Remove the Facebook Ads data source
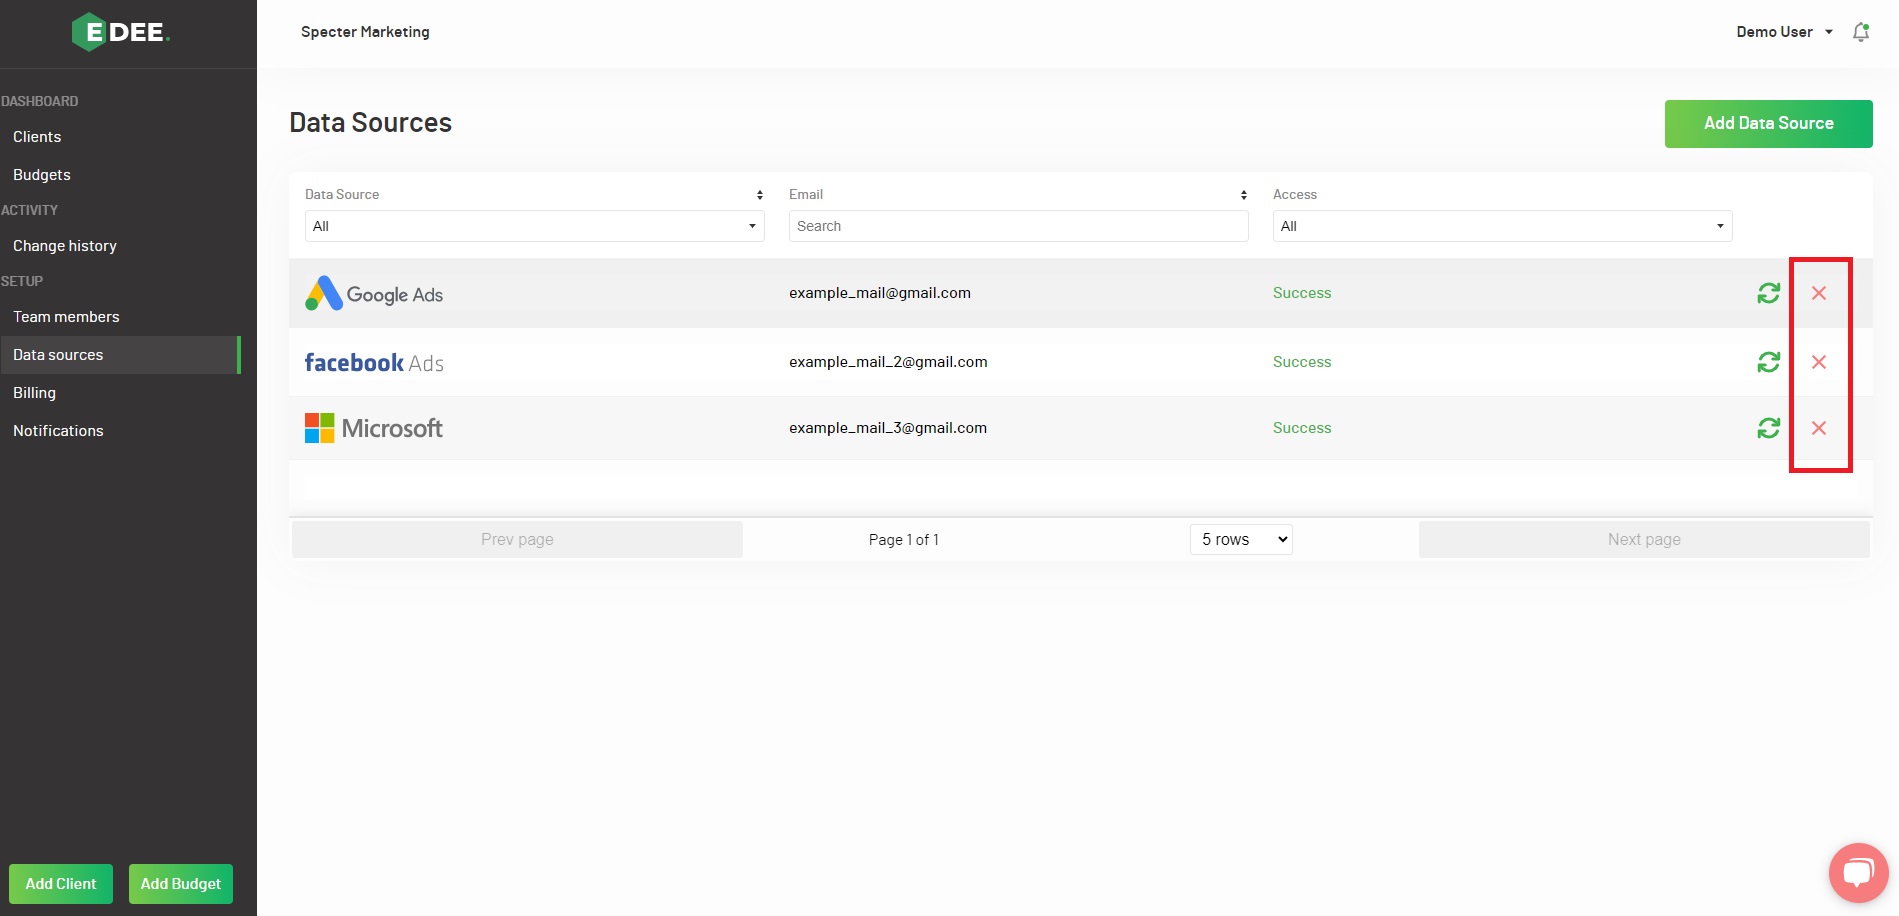The width and height of the screenshot is (1899, 916). tap(1819, 362)
